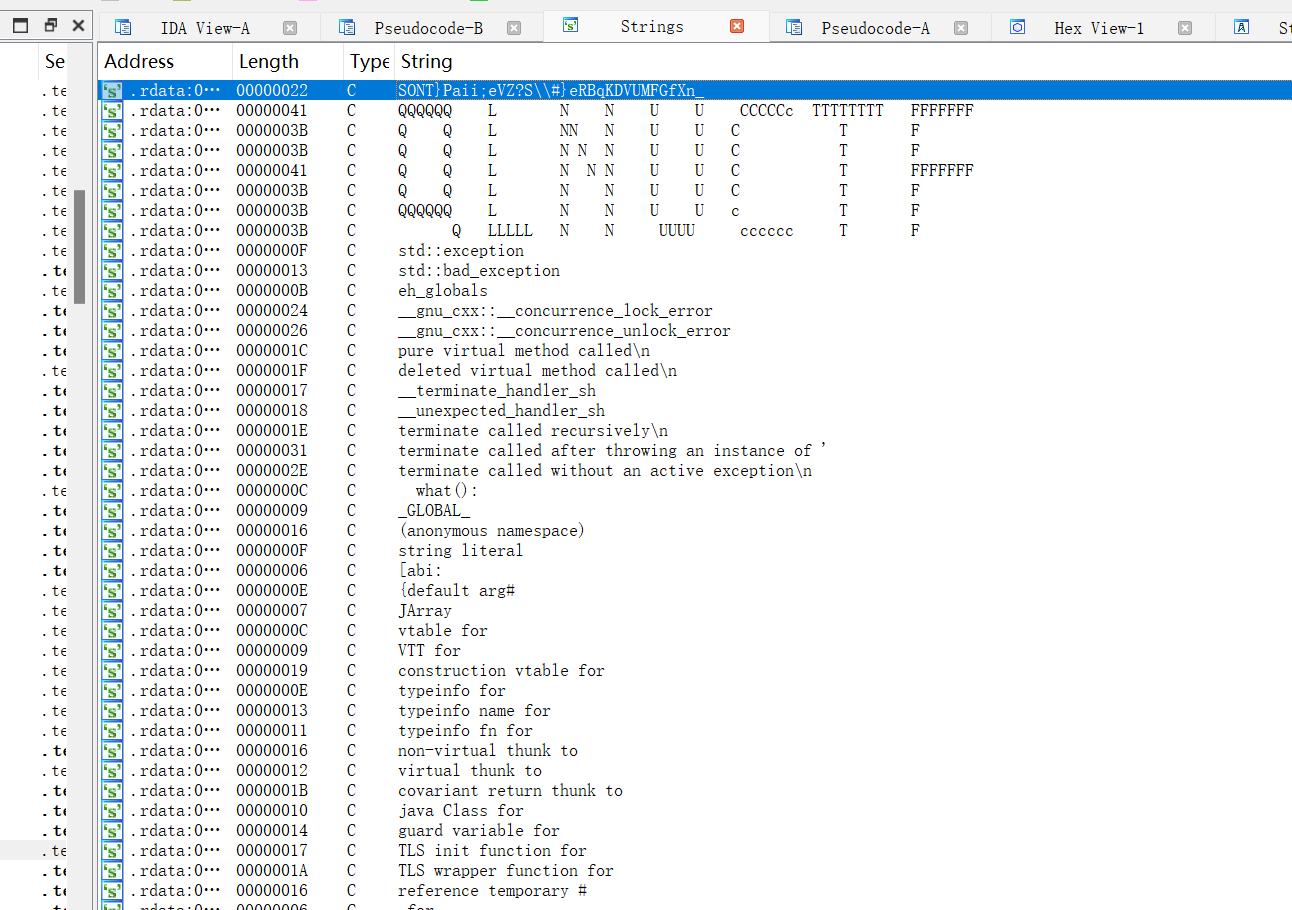This screenshot has width=1292, height=910.
Task: Sort strings by Address column
Action: pyautogui.click(x=139, y=62)
